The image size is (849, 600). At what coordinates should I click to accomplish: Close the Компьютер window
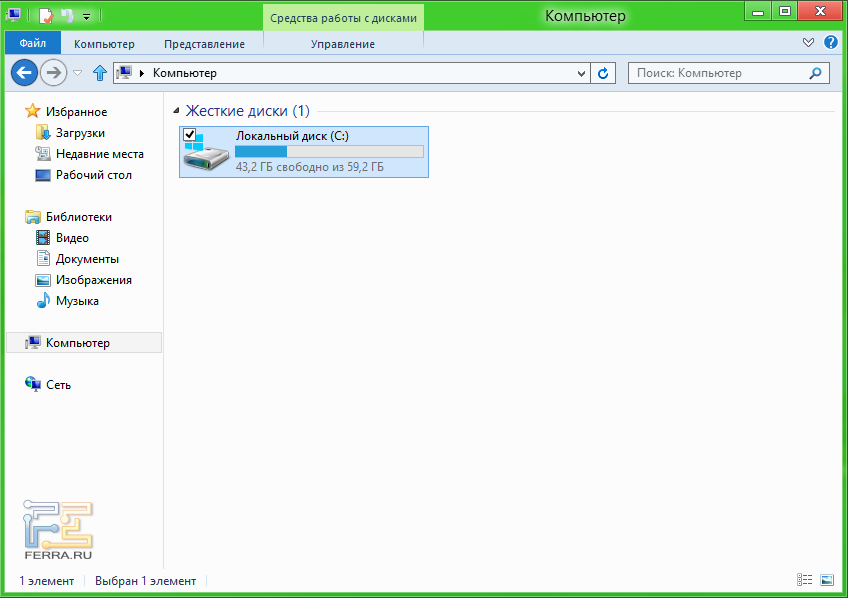click(820, 11)
